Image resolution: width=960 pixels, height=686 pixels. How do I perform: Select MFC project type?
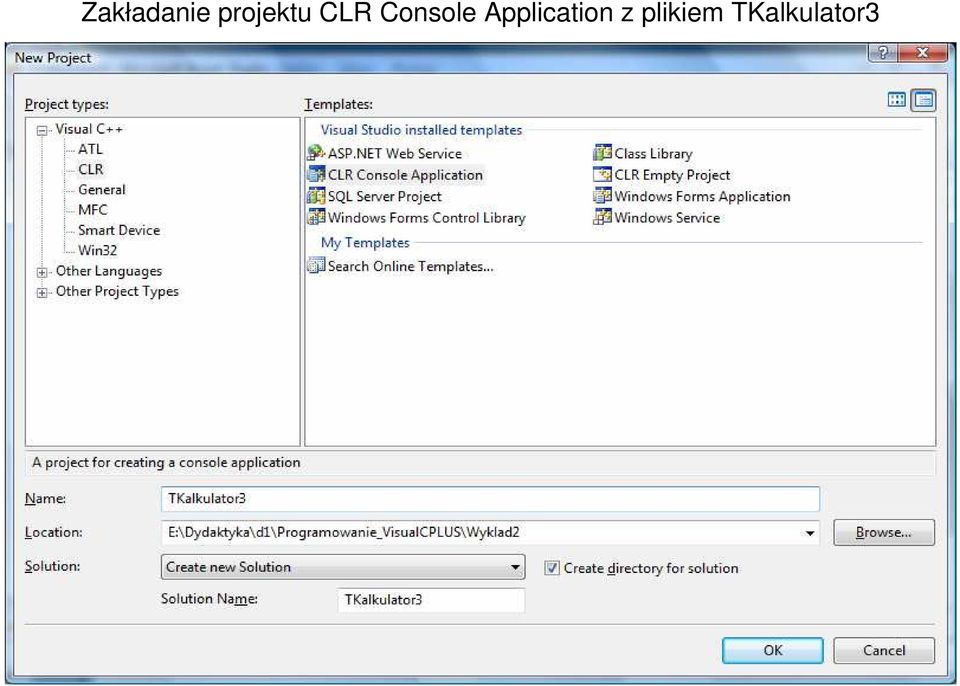pyautogui.click(x=92, y=209)
